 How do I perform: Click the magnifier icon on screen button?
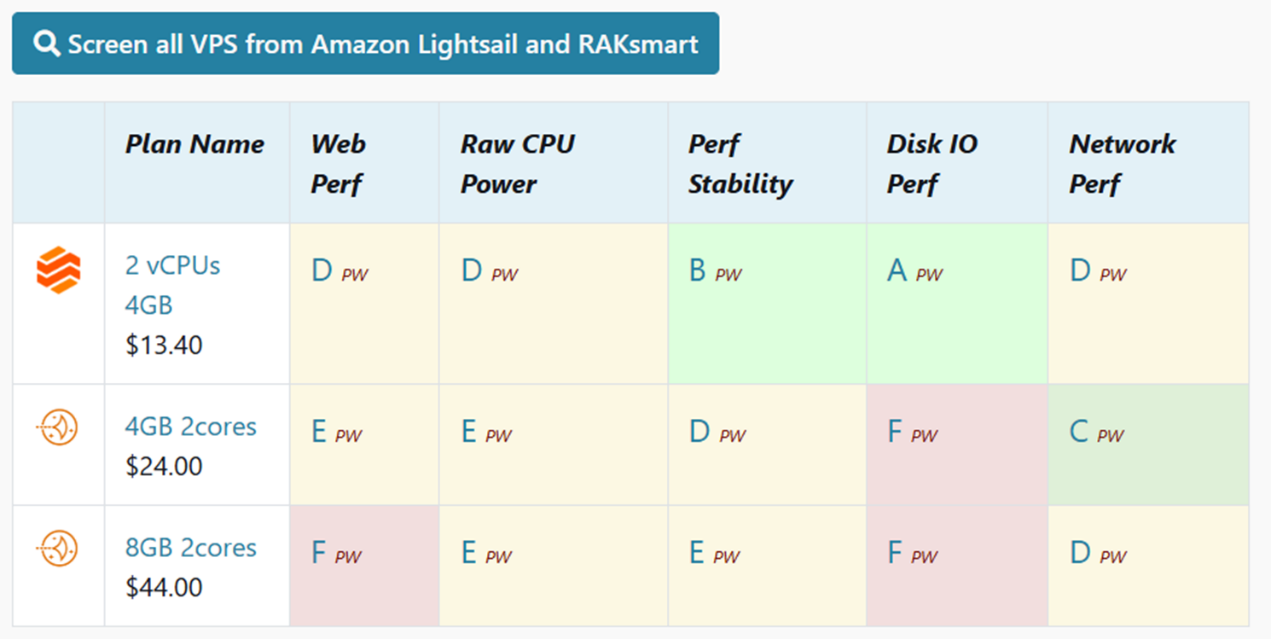pos(46,44)
